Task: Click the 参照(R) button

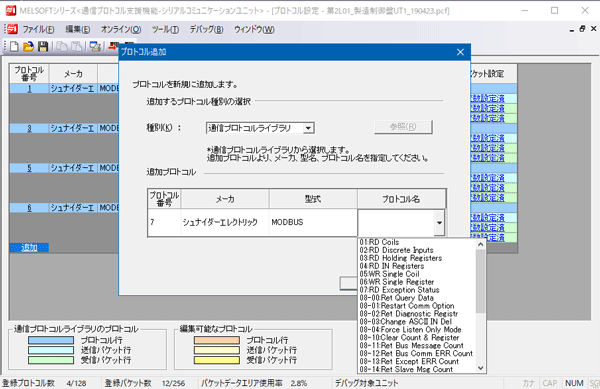Action: [403, 127]
